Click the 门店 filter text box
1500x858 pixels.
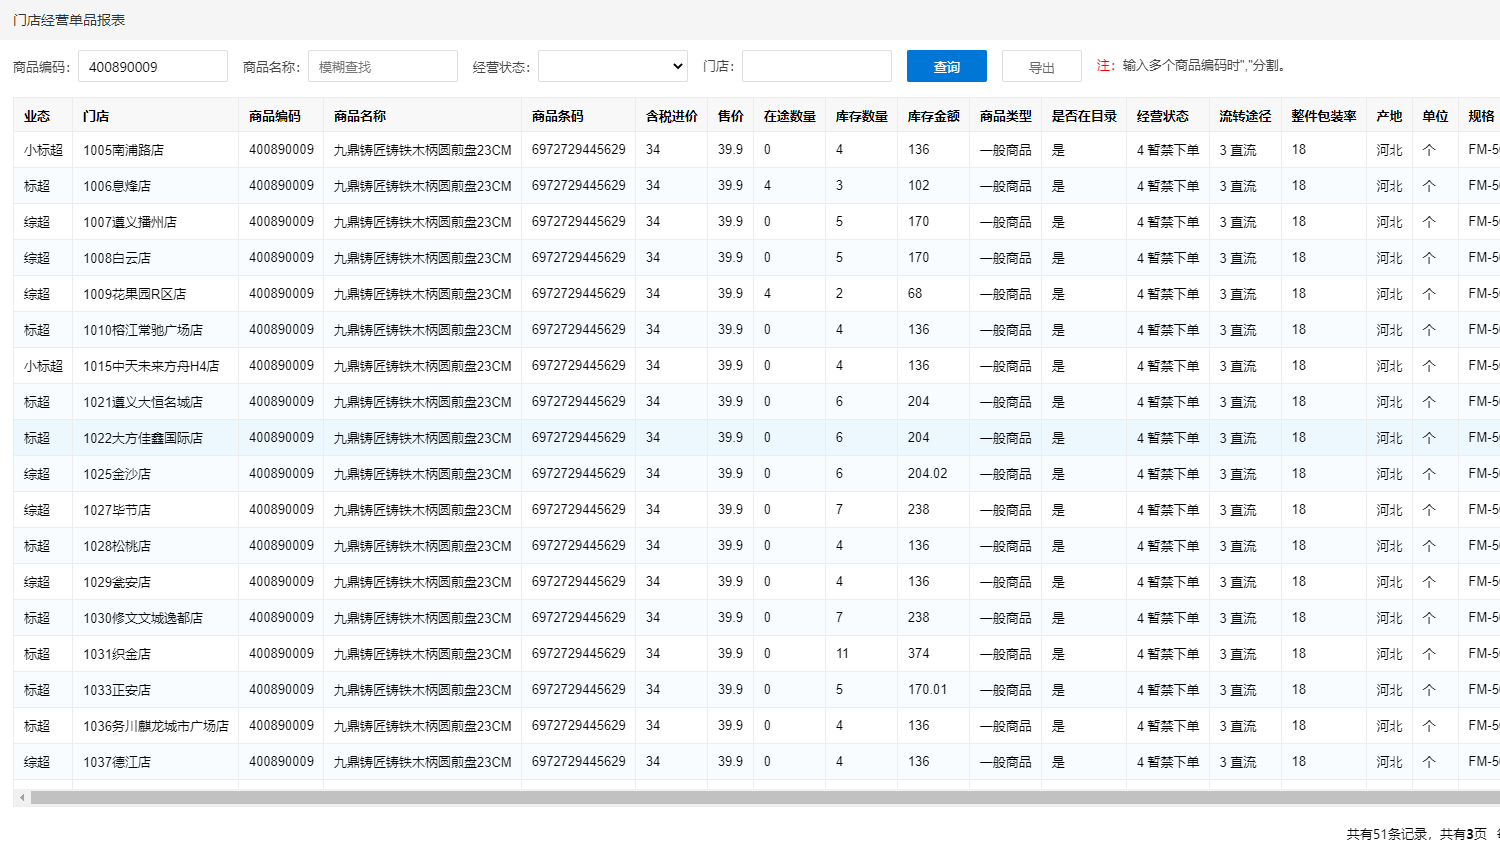pyautogui.click(x=816, y=66)
